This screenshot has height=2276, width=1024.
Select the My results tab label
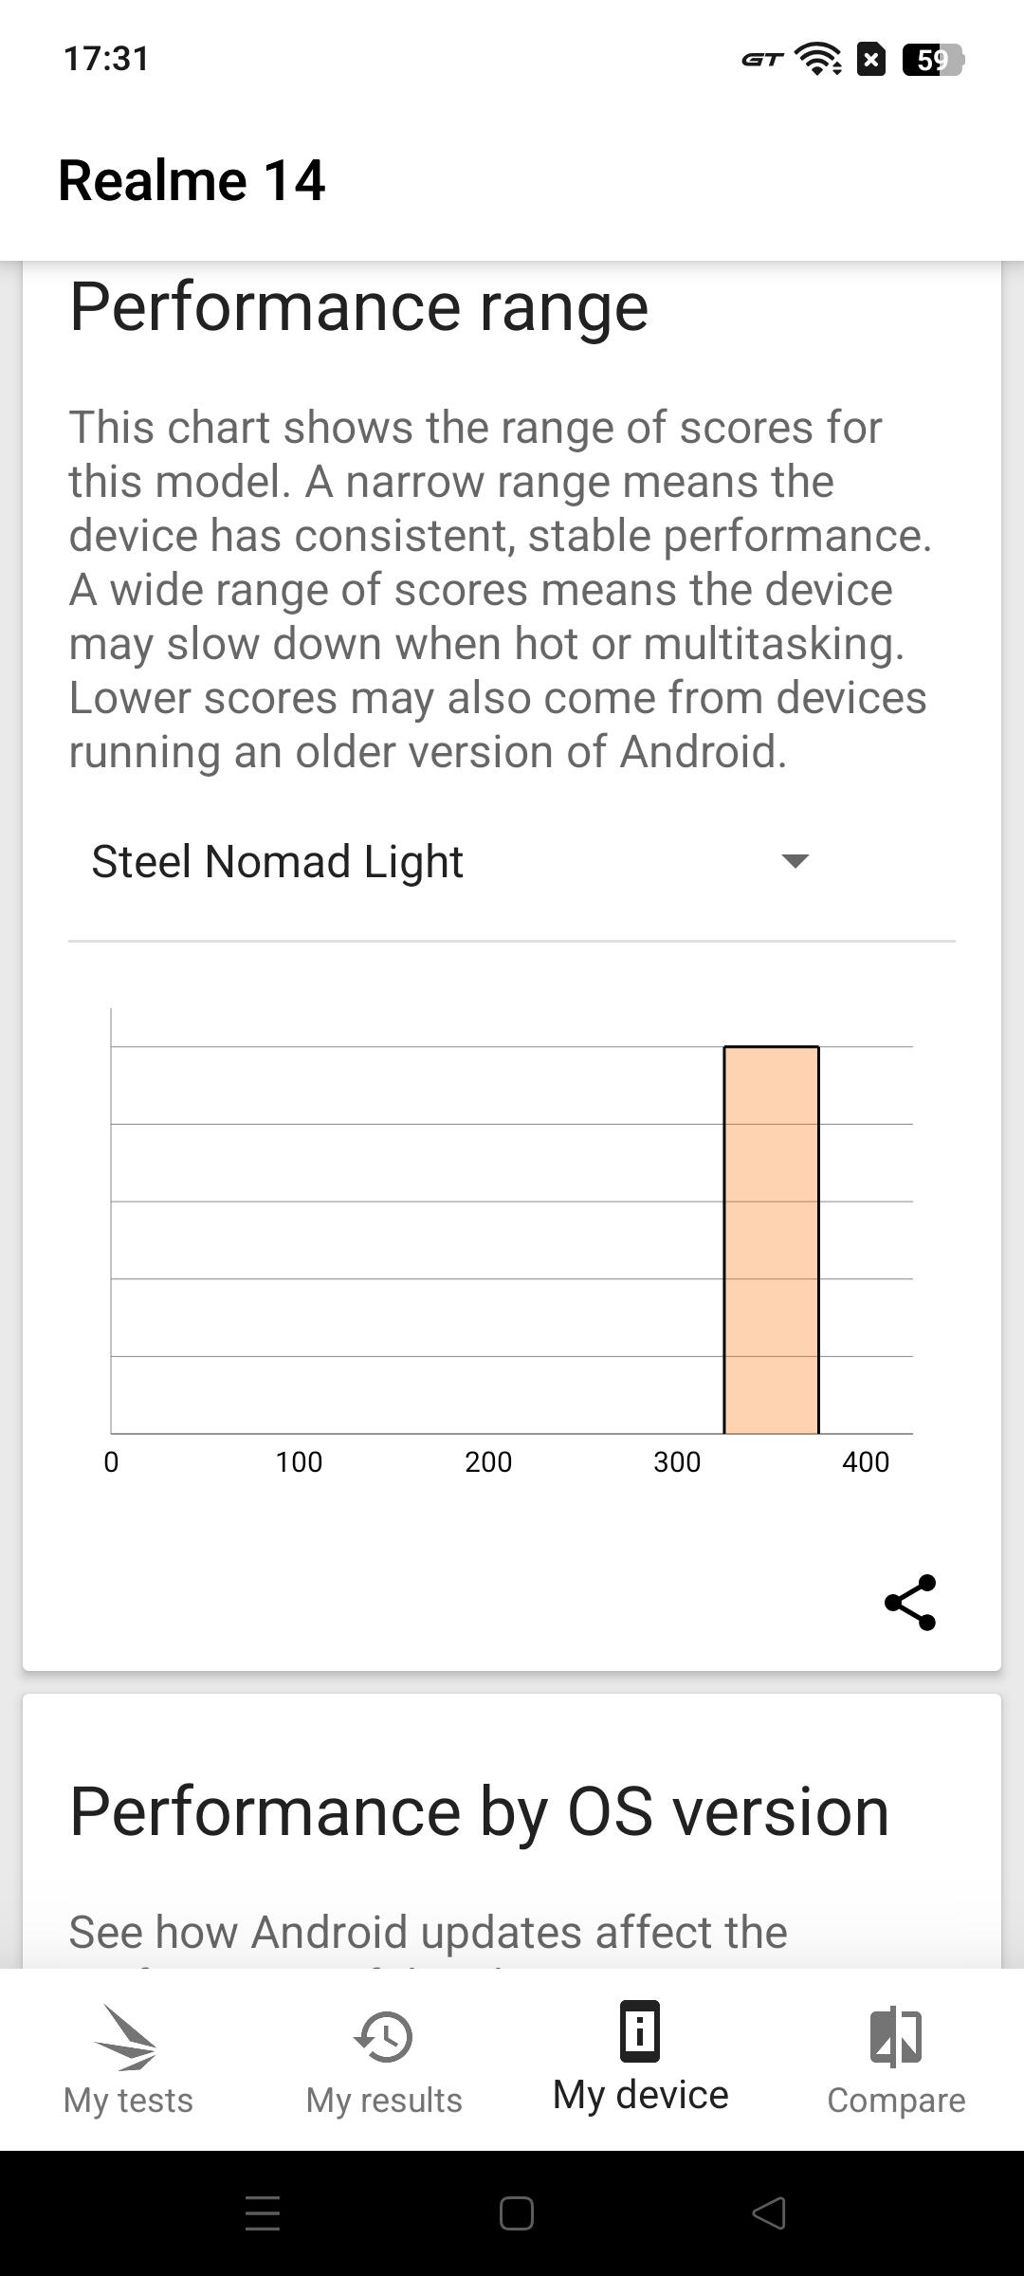[384, 2099]
